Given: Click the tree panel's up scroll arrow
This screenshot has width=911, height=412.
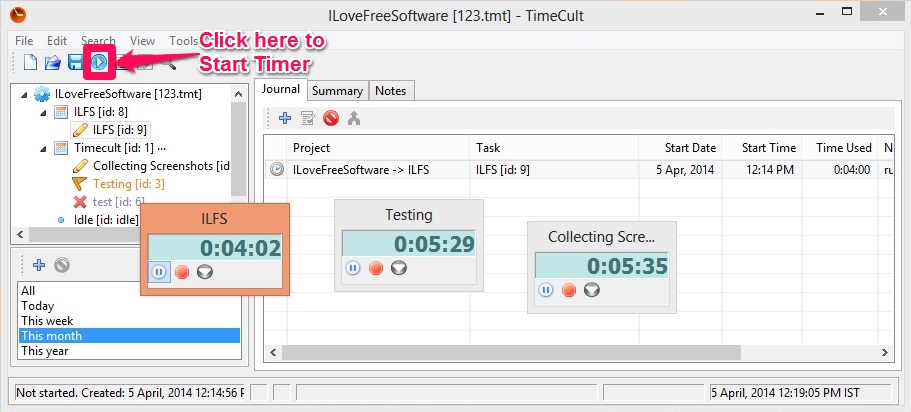Looking at the screenshot, I should pyautogui.click(x=238, y=94).
